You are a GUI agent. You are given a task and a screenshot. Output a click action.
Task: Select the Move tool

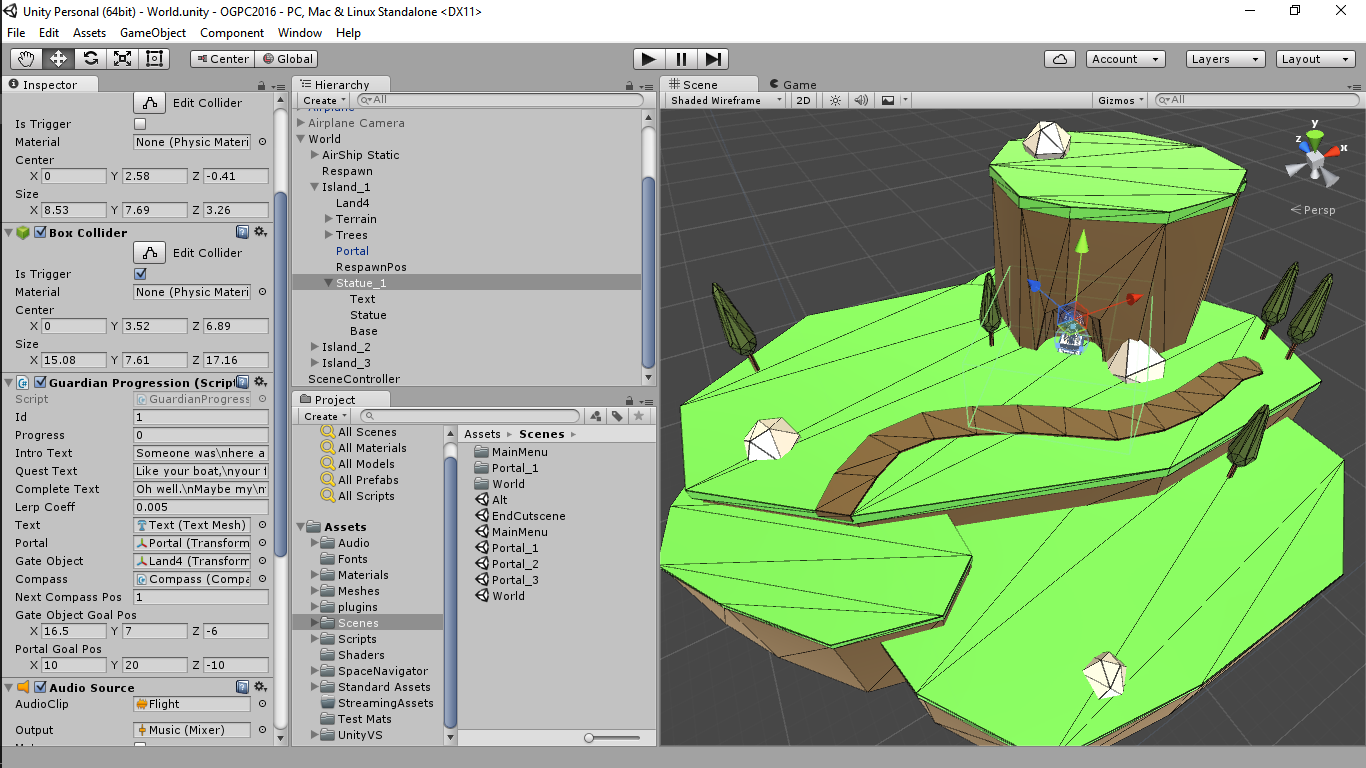tap(57, 58)
